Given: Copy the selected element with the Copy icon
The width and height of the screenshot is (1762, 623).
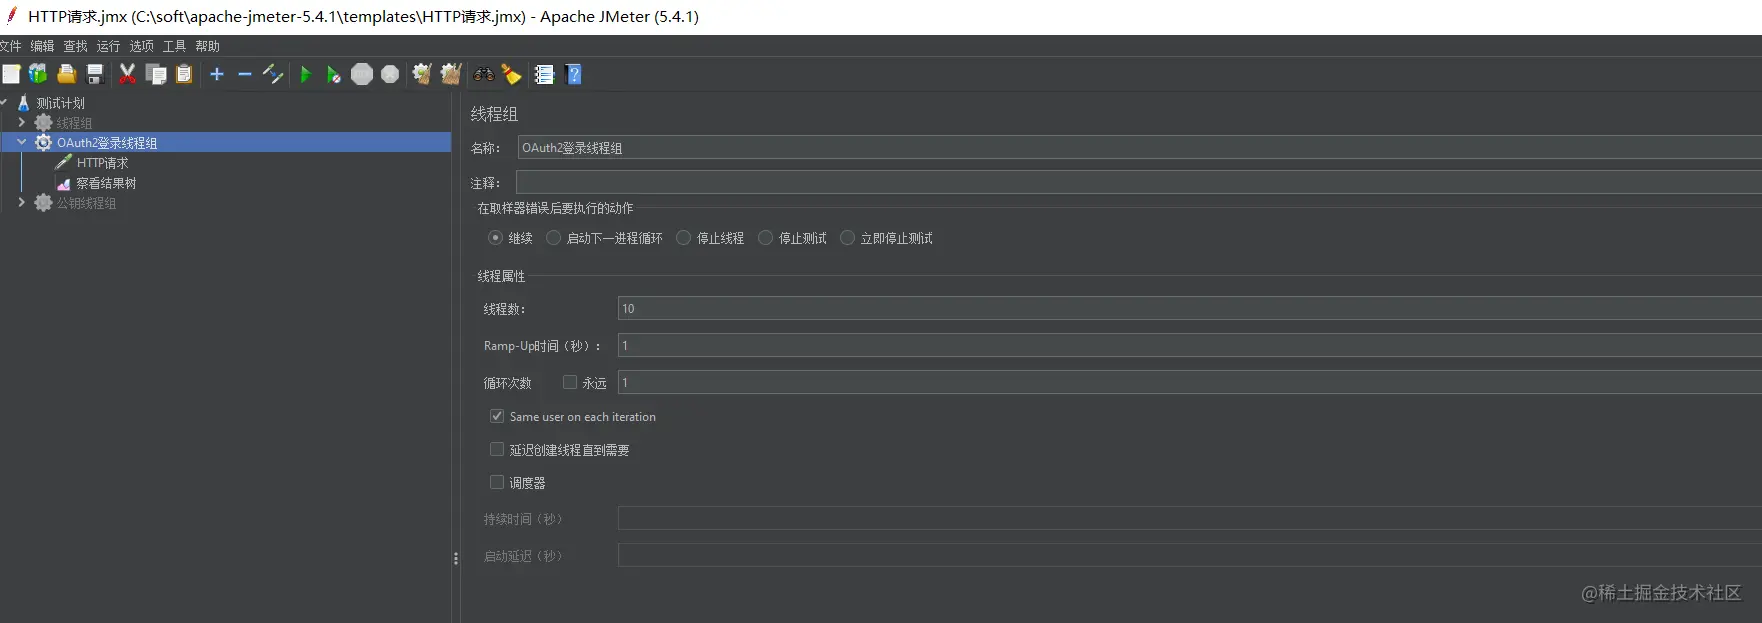Looking at the screenshot, I should 156,74.
